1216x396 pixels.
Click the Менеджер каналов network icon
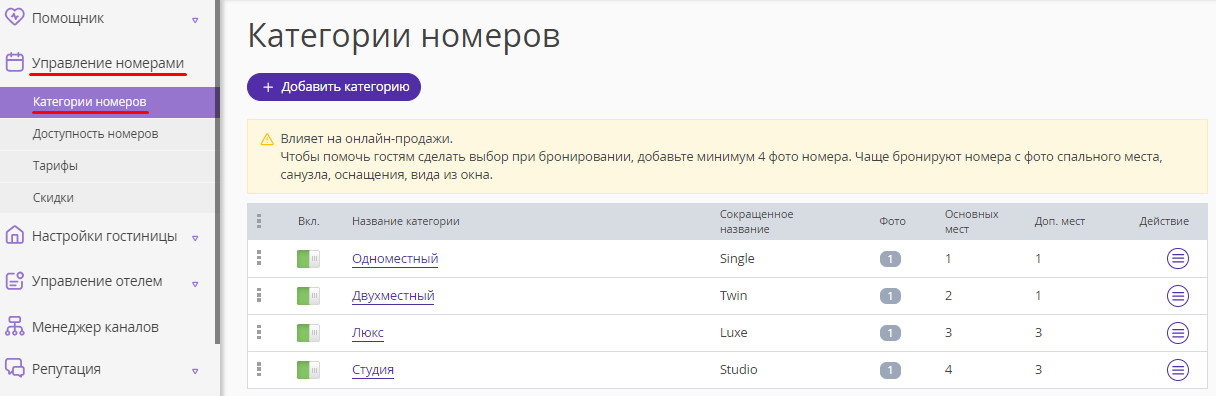pos(15,326)
